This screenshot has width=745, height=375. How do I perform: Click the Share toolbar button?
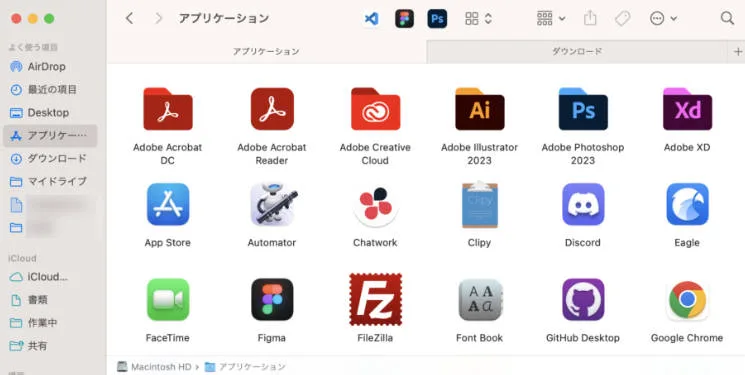[x=590, y=19]
